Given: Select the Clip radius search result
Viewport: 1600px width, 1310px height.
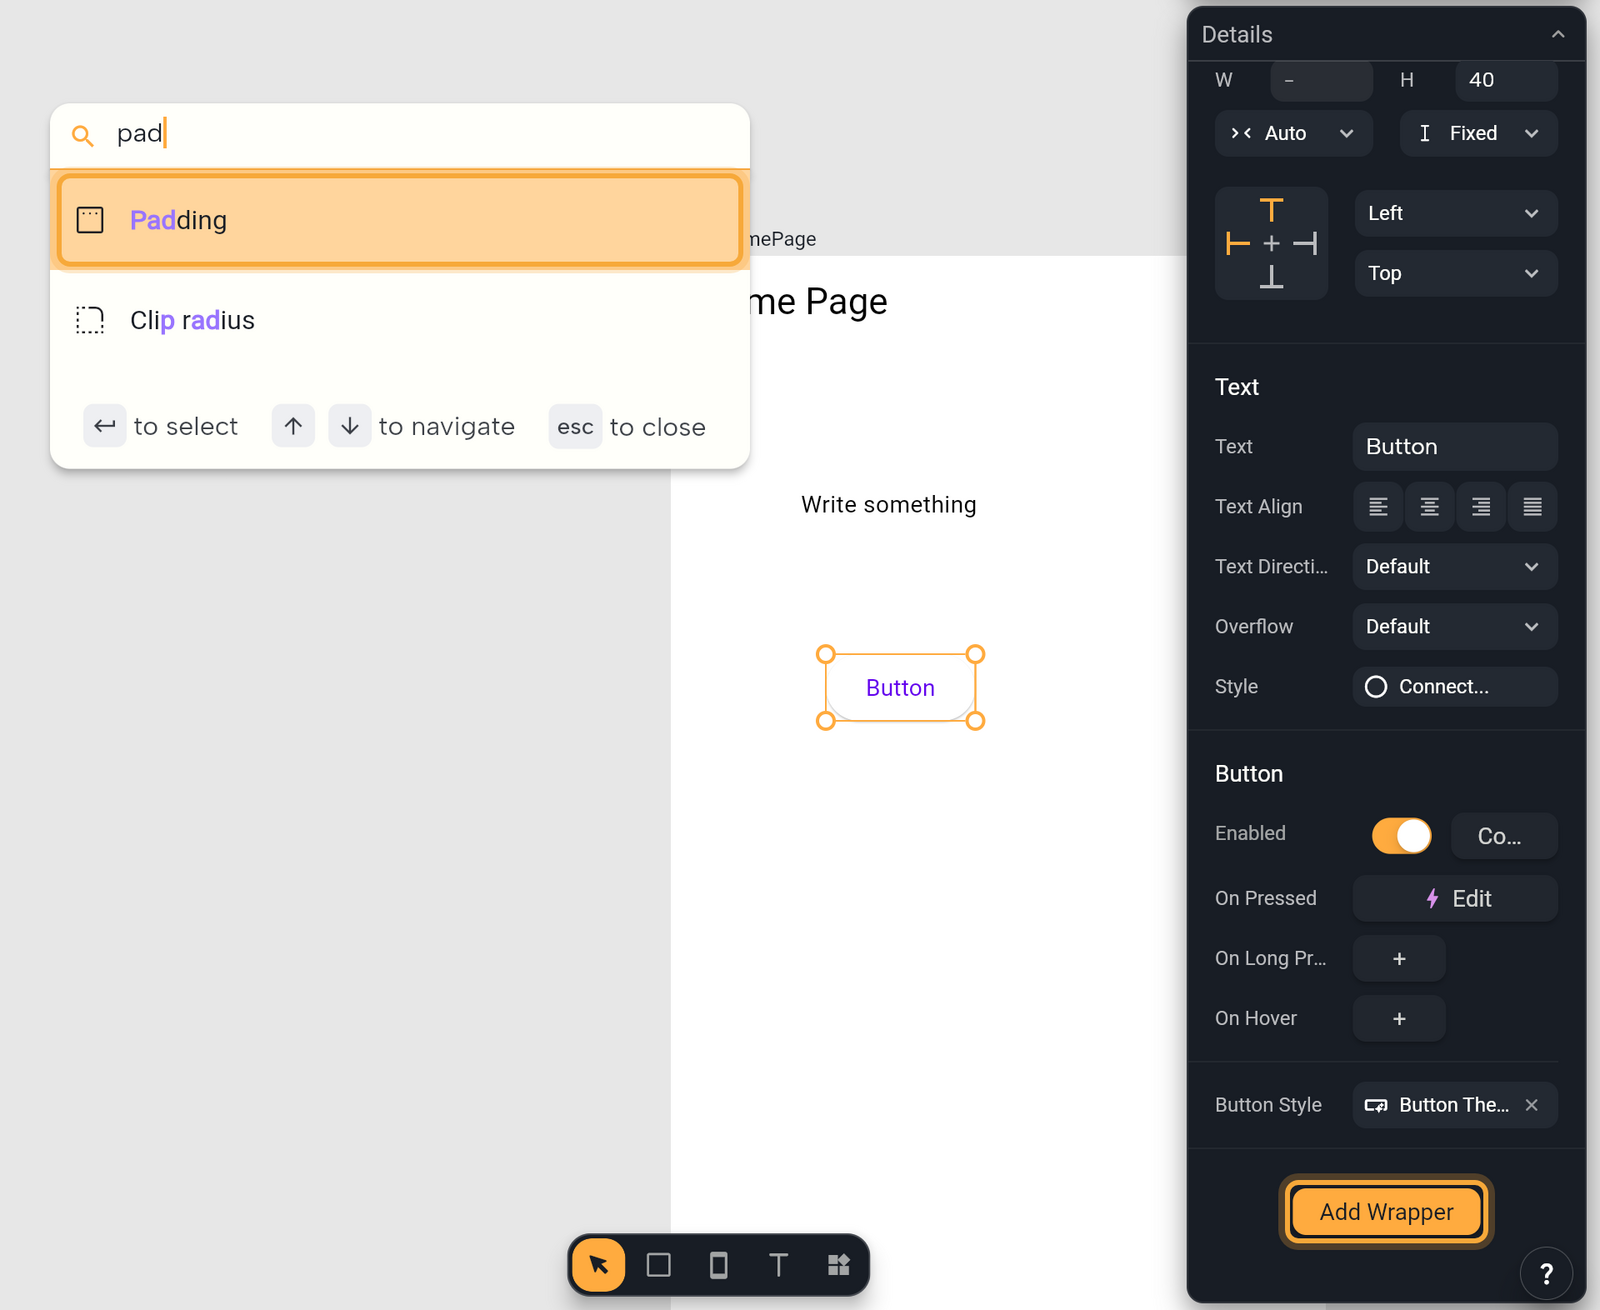Looking at the screenshot, I should coord(400,320).
